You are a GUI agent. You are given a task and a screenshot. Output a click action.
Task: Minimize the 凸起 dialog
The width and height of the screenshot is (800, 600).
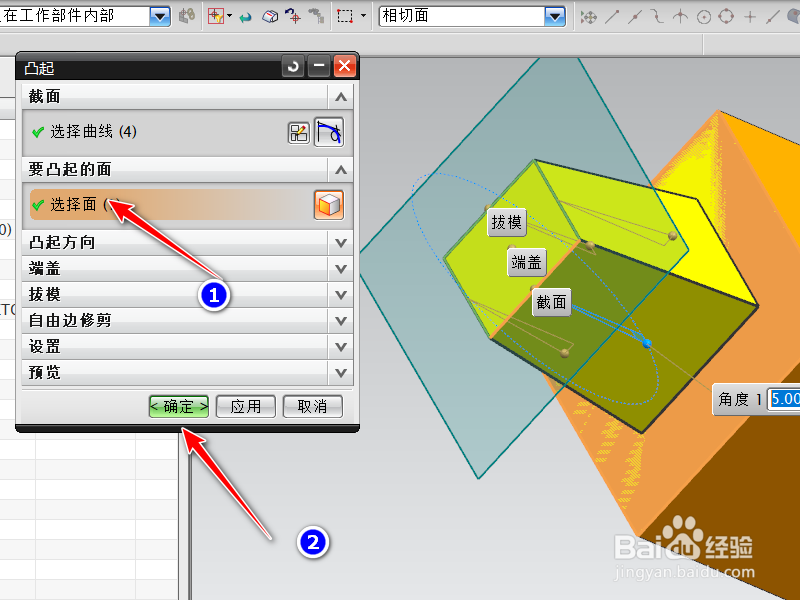tap(319, 66)
